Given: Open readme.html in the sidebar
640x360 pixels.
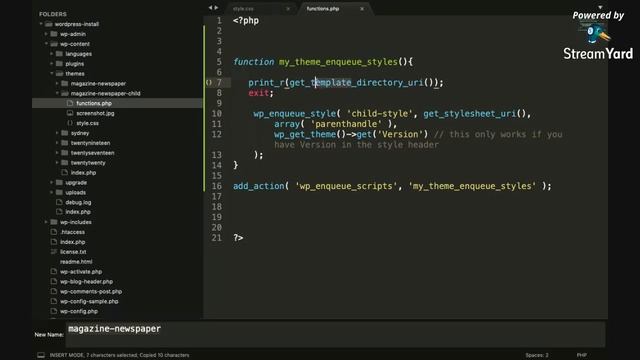Looking at the screenshot, I should 76,262.
